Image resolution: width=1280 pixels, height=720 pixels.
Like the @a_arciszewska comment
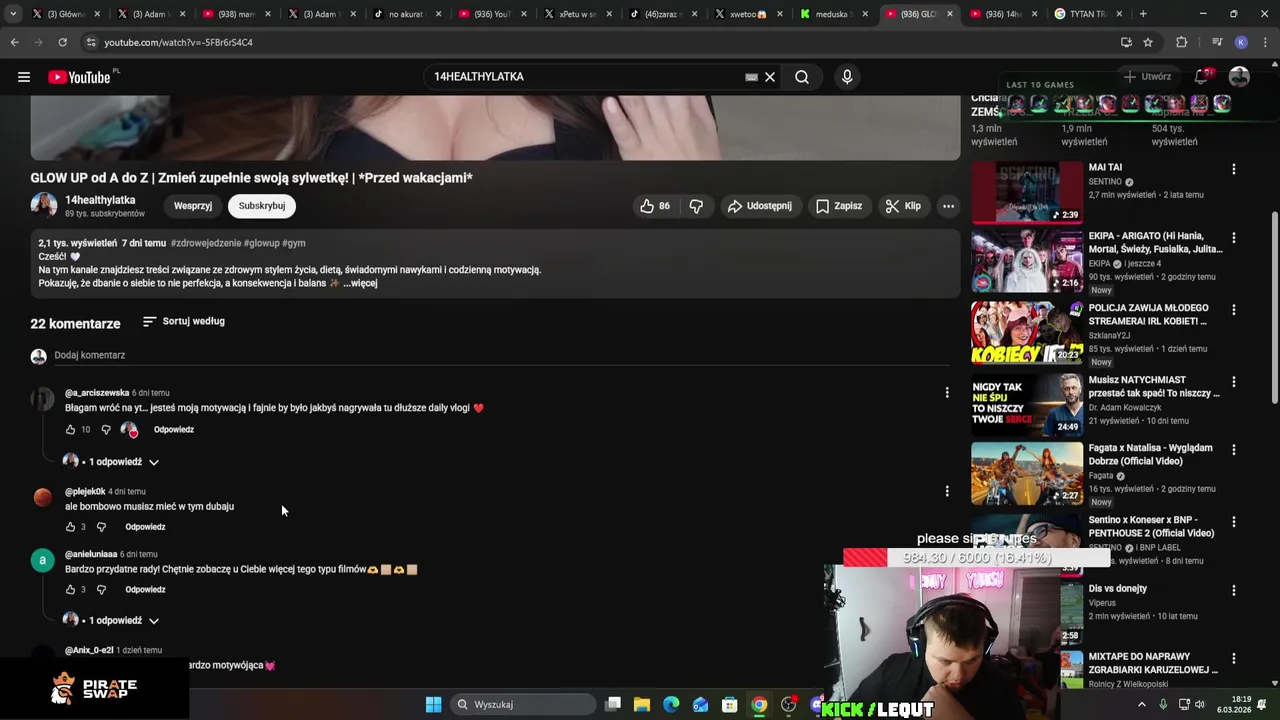click(70, 430)
